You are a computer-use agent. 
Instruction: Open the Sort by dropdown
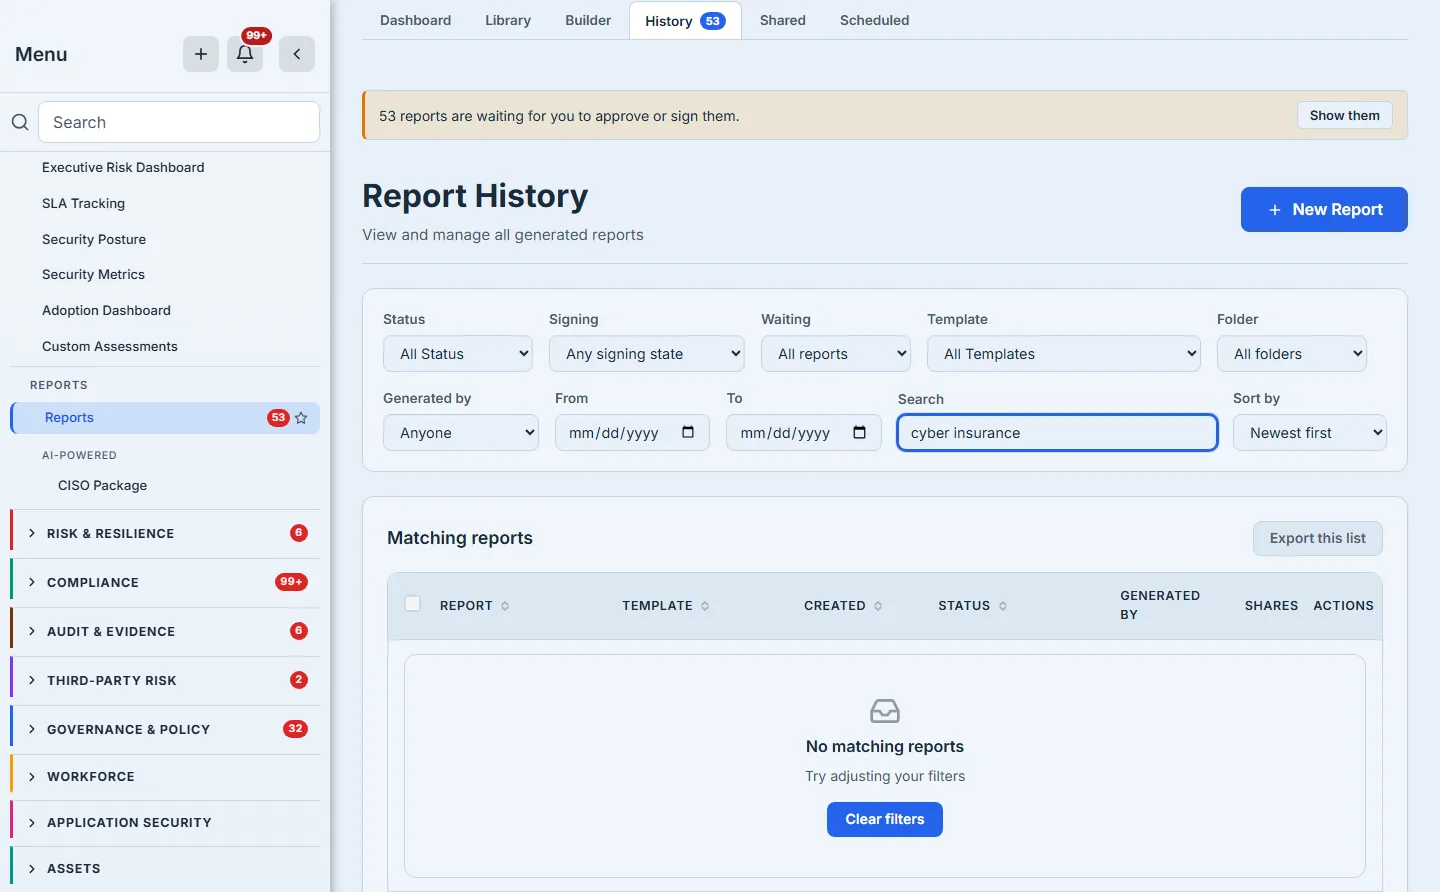coord(1310,433)
